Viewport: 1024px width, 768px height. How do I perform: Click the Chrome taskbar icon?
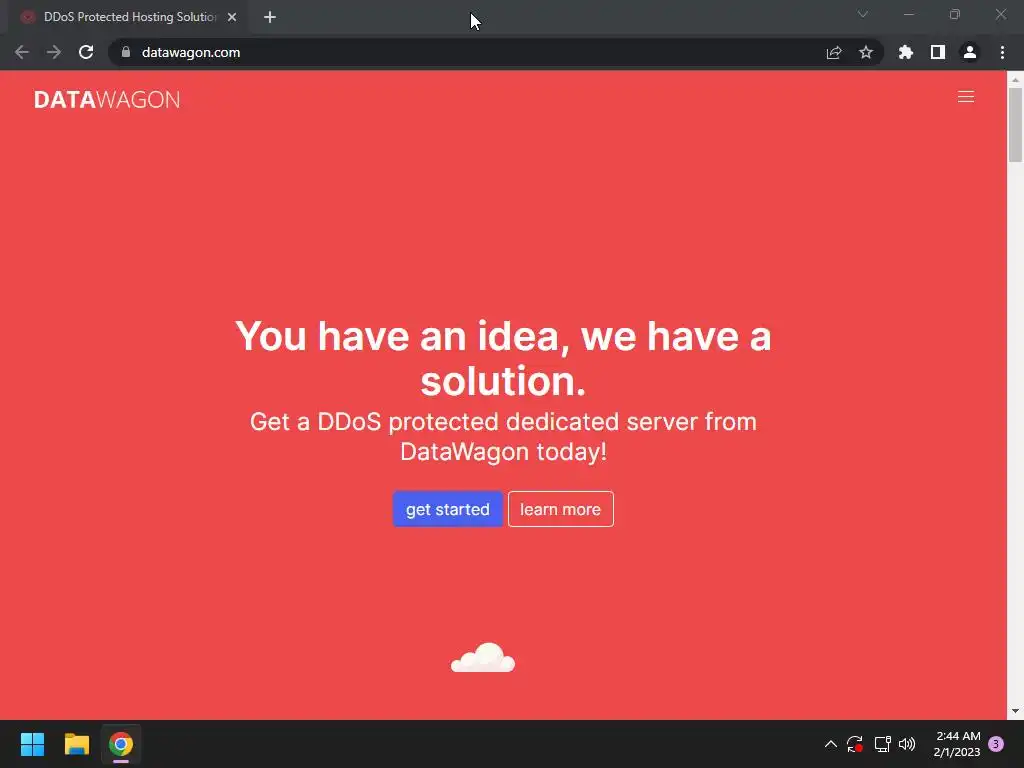[121, 744]
